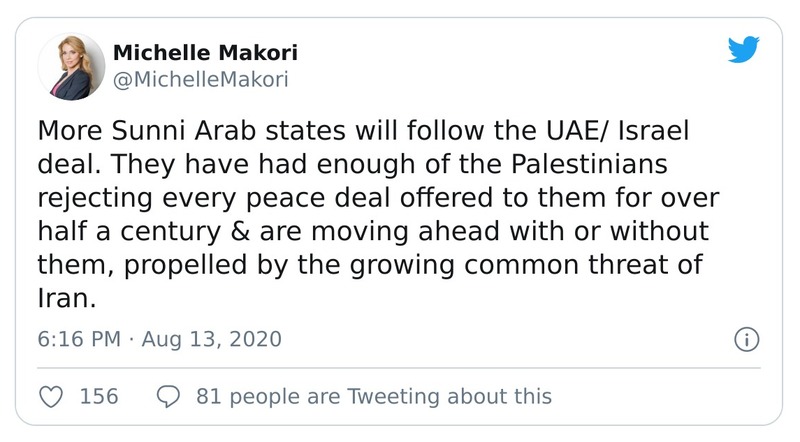Click the 6:16 PM timestamp
The height and width of the screenshot is (442, 800).
tap(75, 340)
